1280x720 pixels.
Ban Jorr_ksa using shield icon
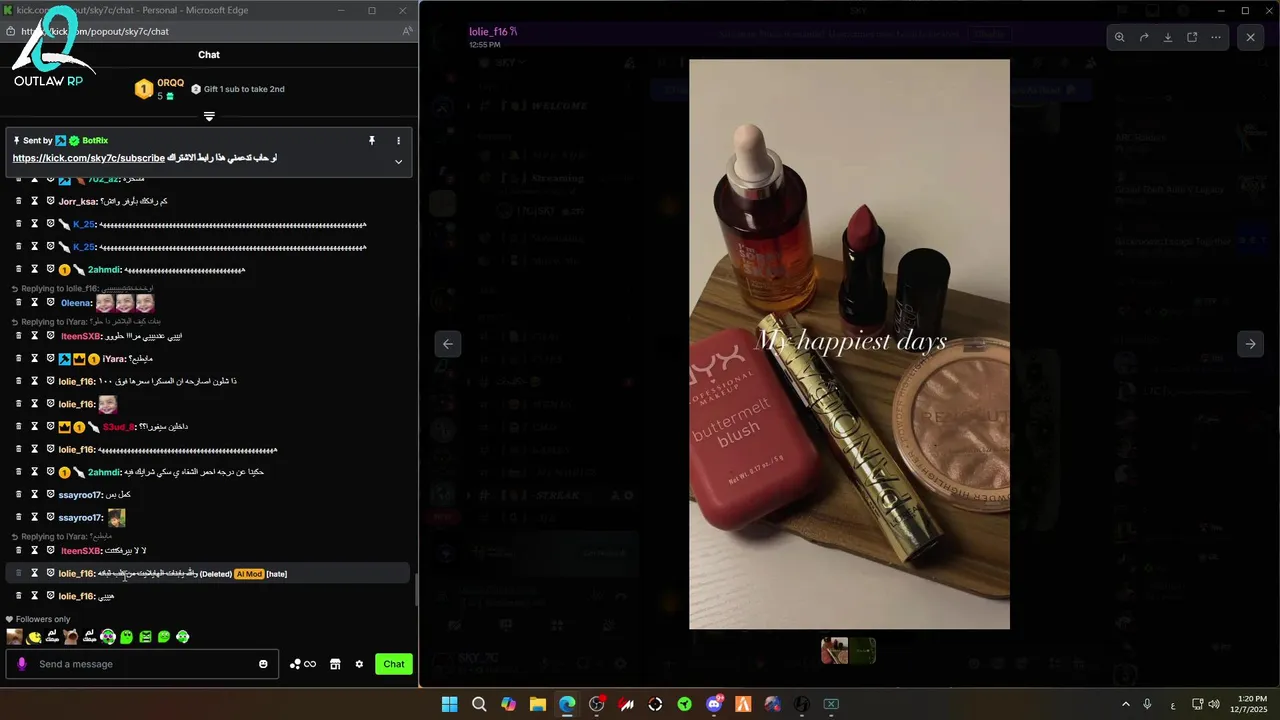(50, 201)
